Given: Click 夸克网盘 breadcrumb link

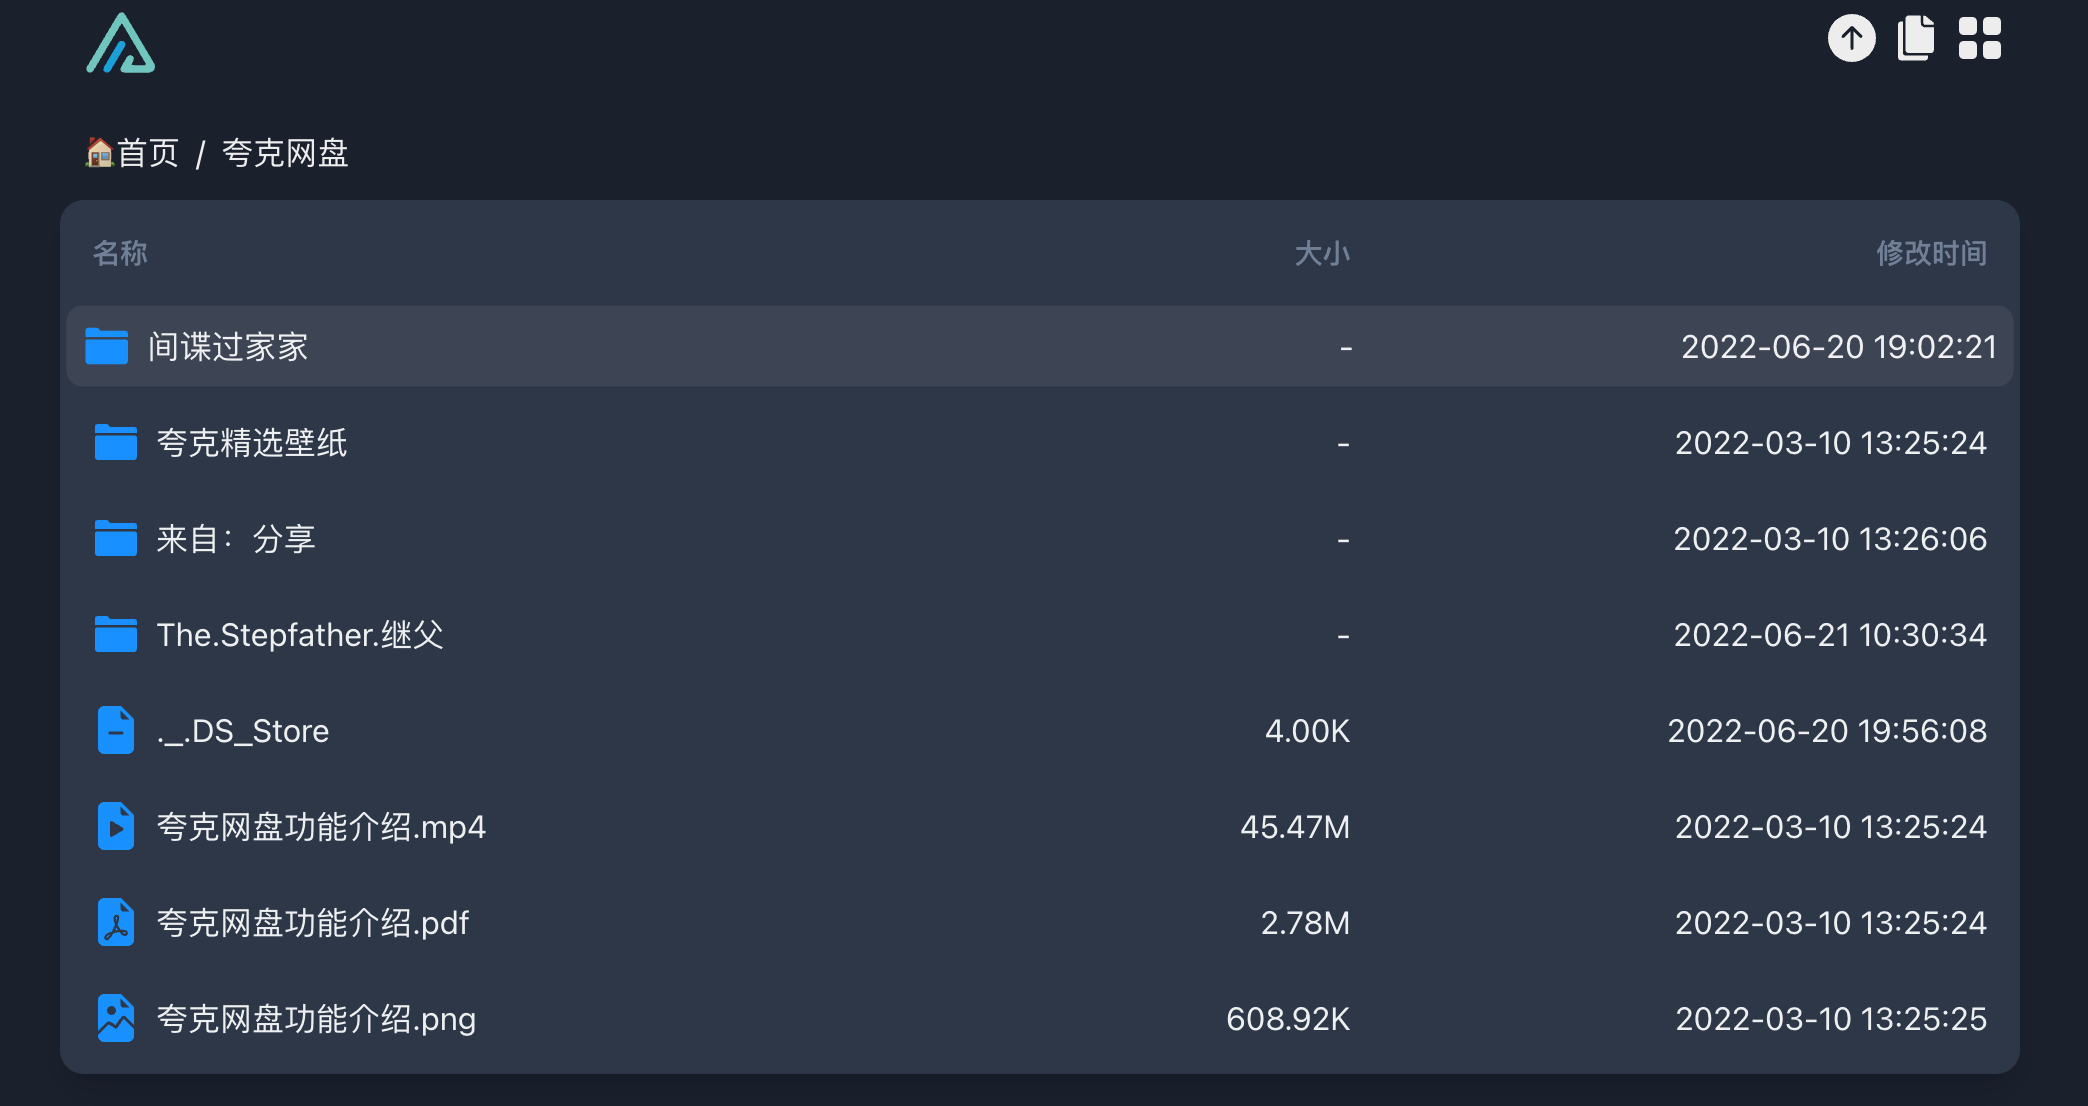Looking at the screenshot, I should tap(285, 153).
